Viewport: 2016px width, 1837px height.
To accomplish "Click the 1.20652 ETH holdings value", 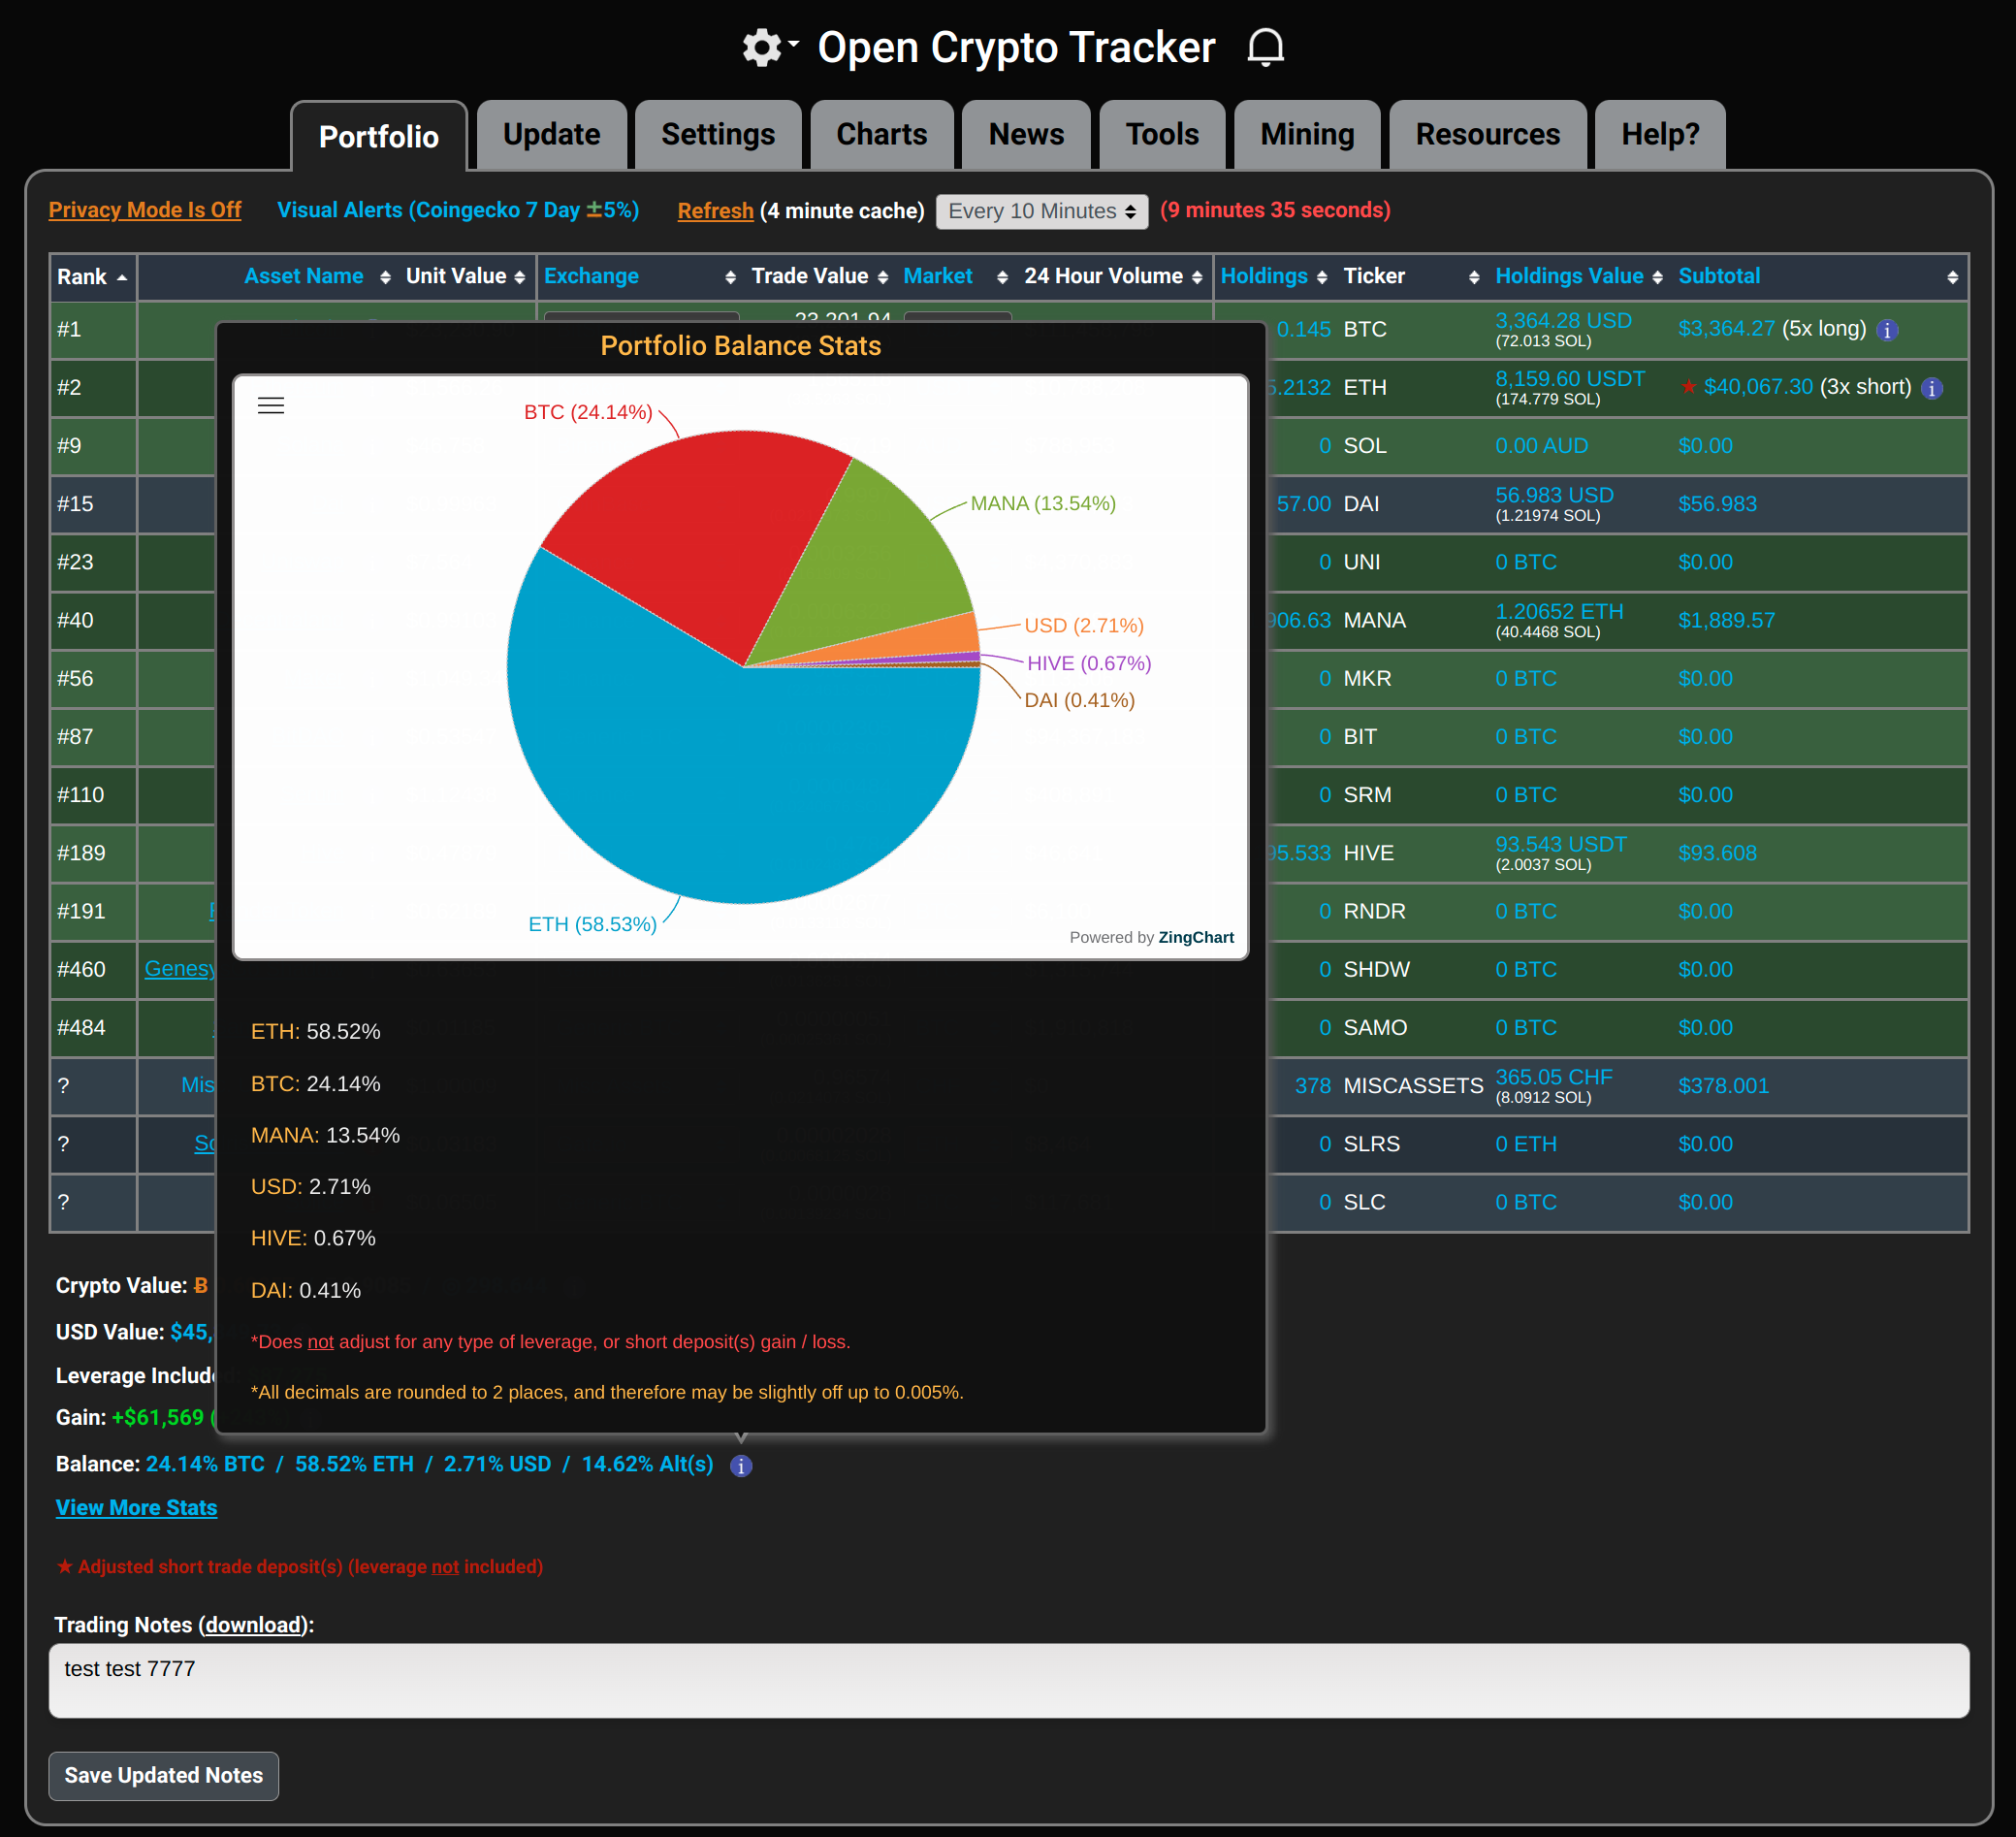I will point(1559,612).
